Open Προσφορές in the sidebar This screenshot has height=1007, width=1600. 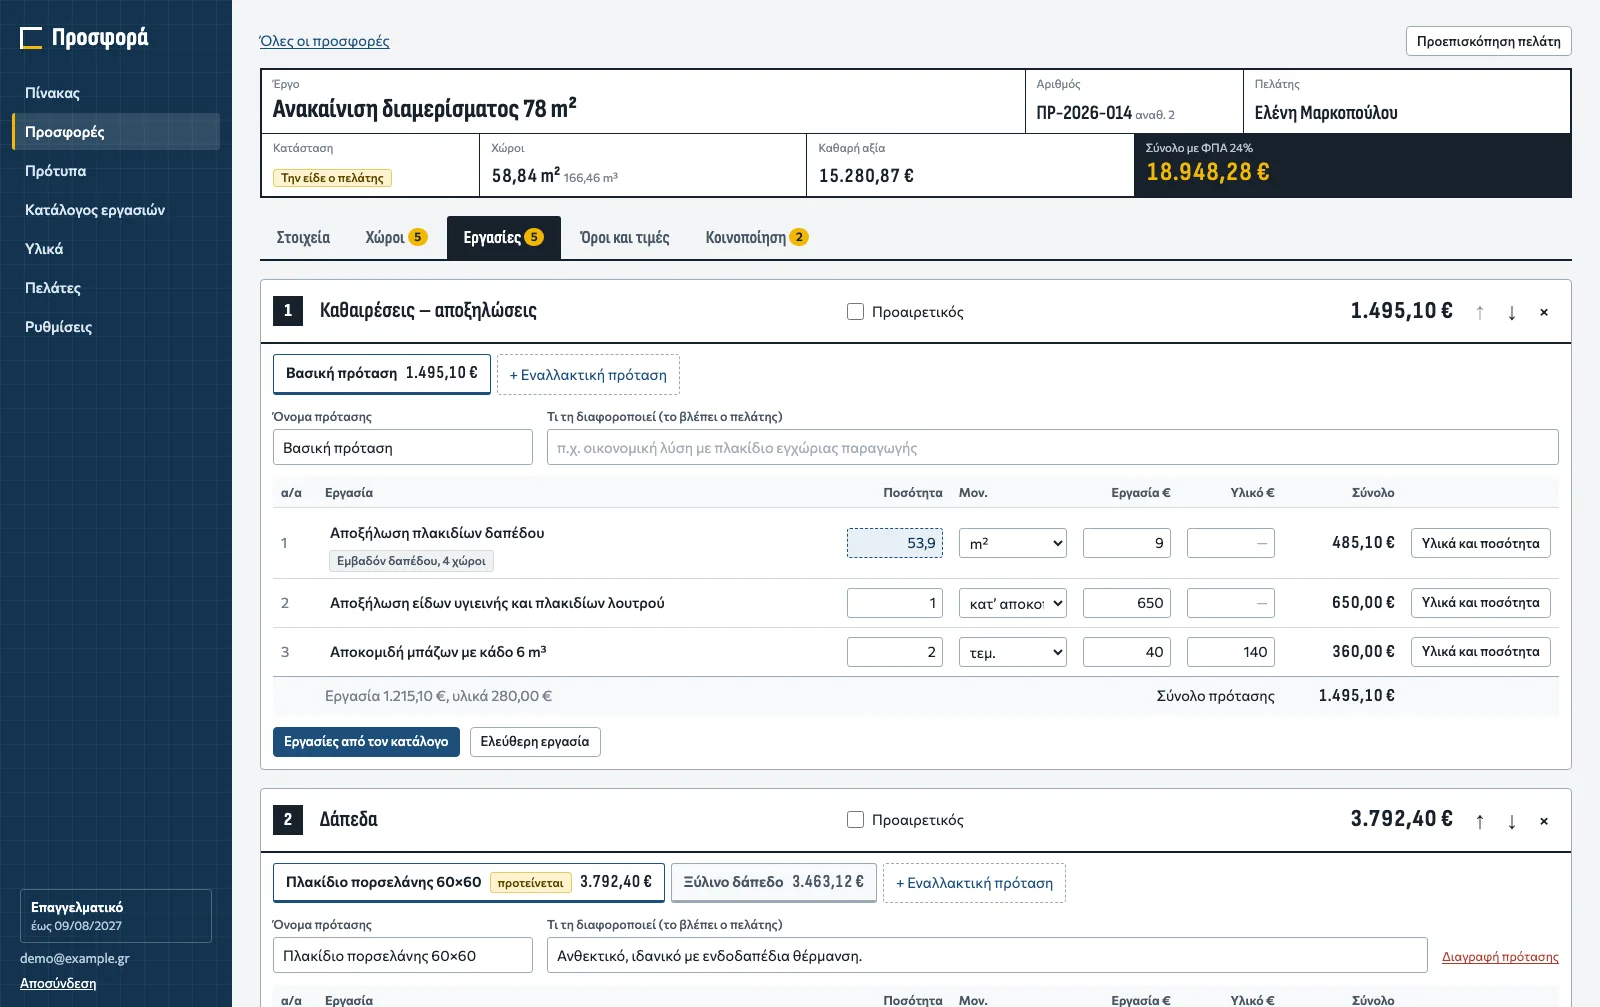(116, 132)
